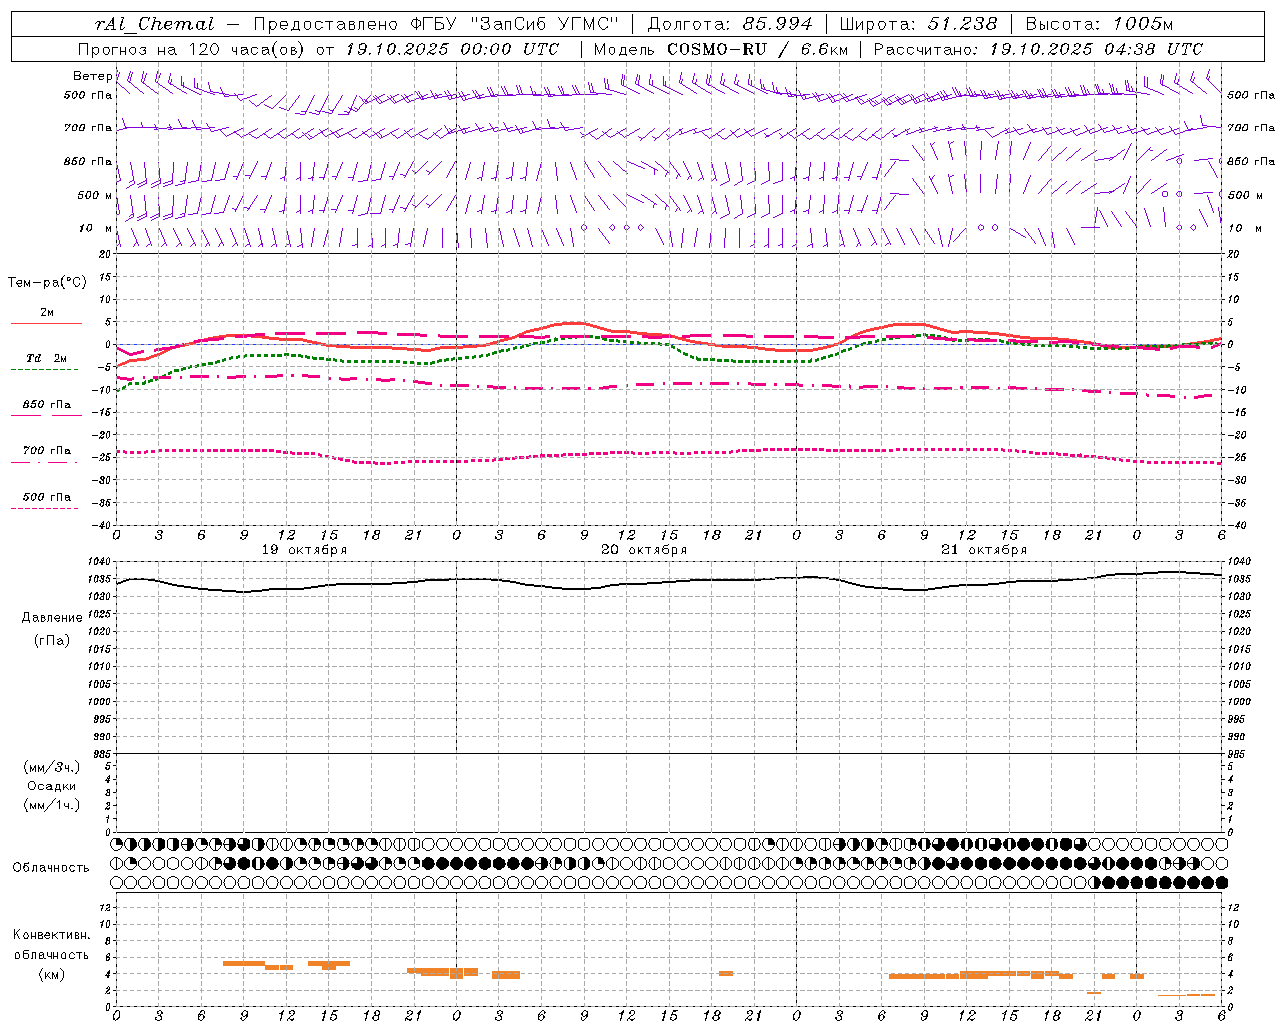
Task: Click the 21 октября date label
Action: point(984,550)
